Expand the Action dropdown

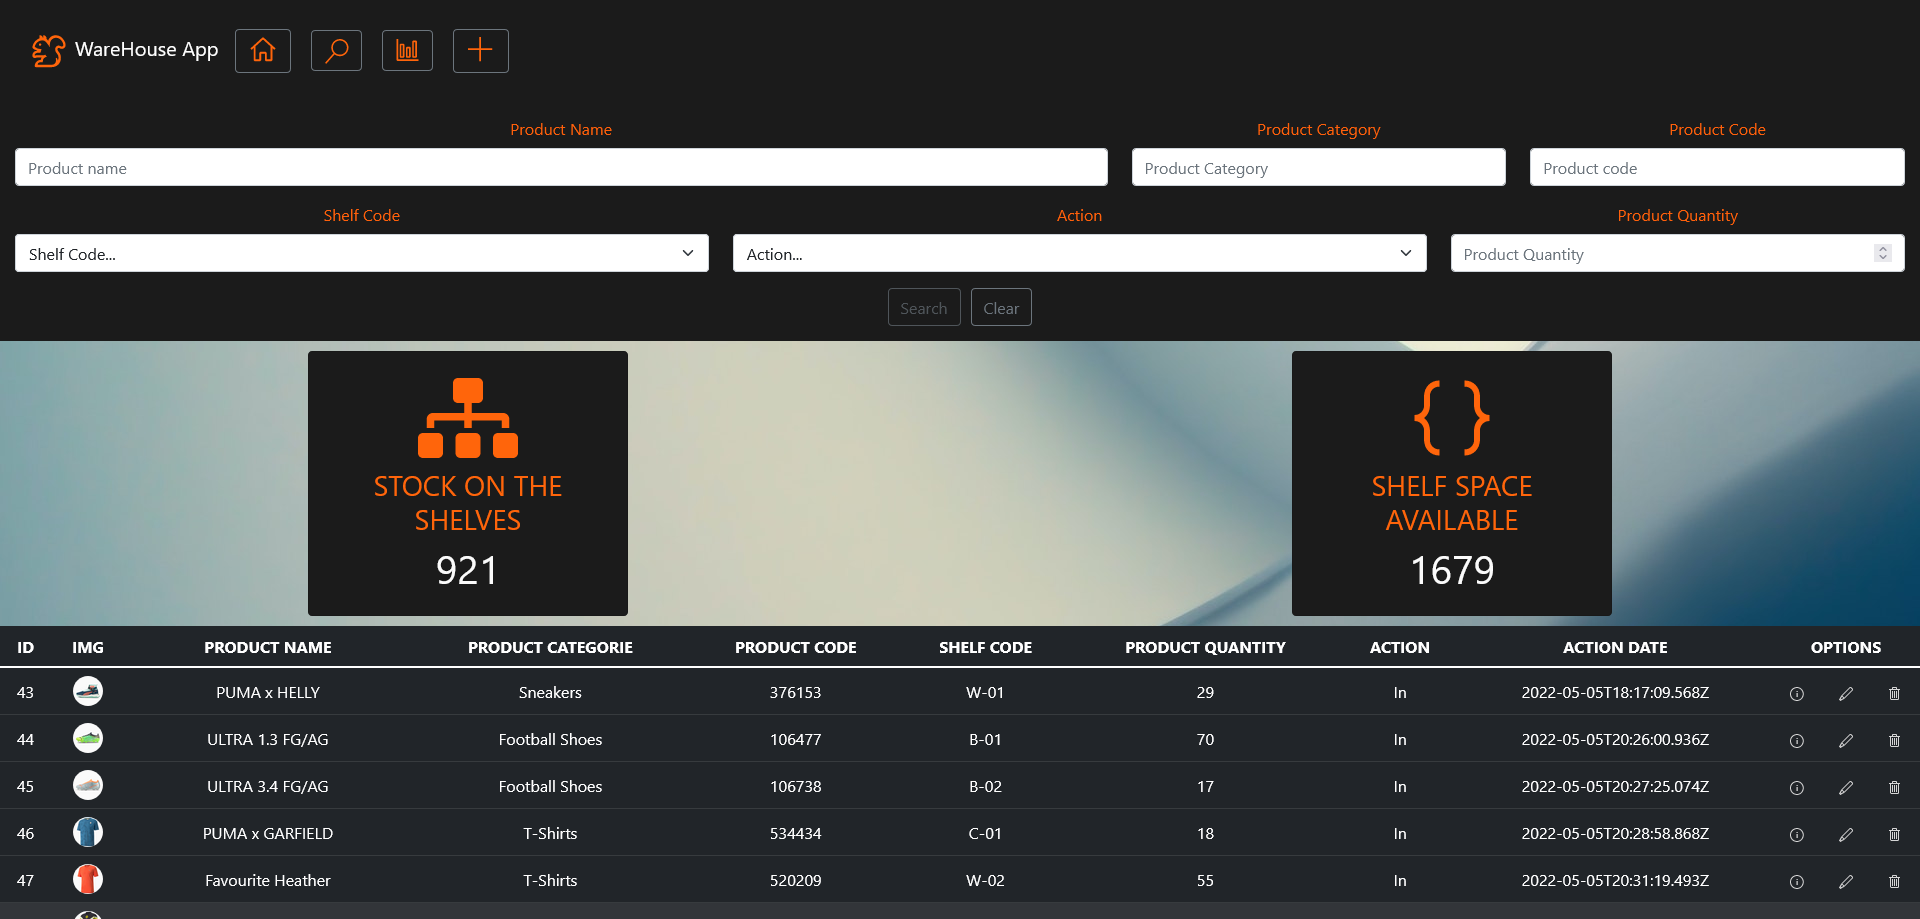[x=1079, y=253]
